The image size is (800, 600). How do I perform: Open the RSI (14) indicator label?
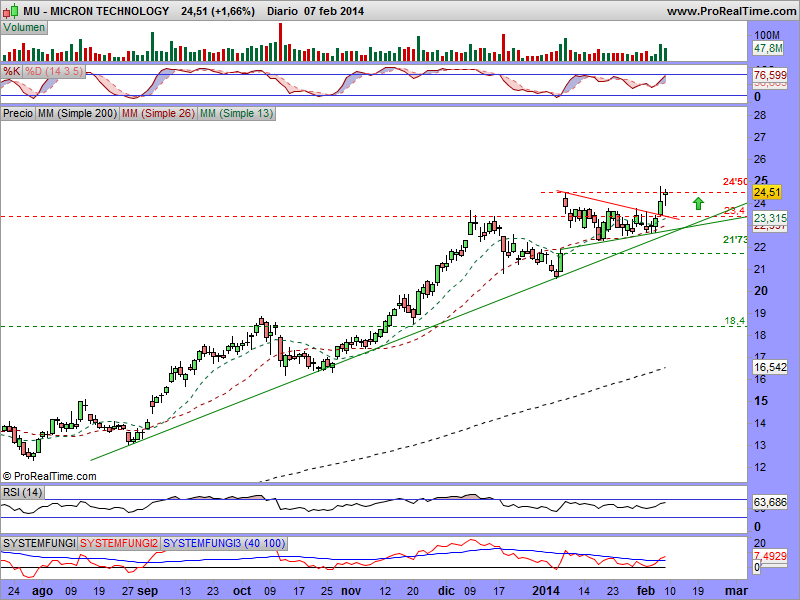pos(22,492)
